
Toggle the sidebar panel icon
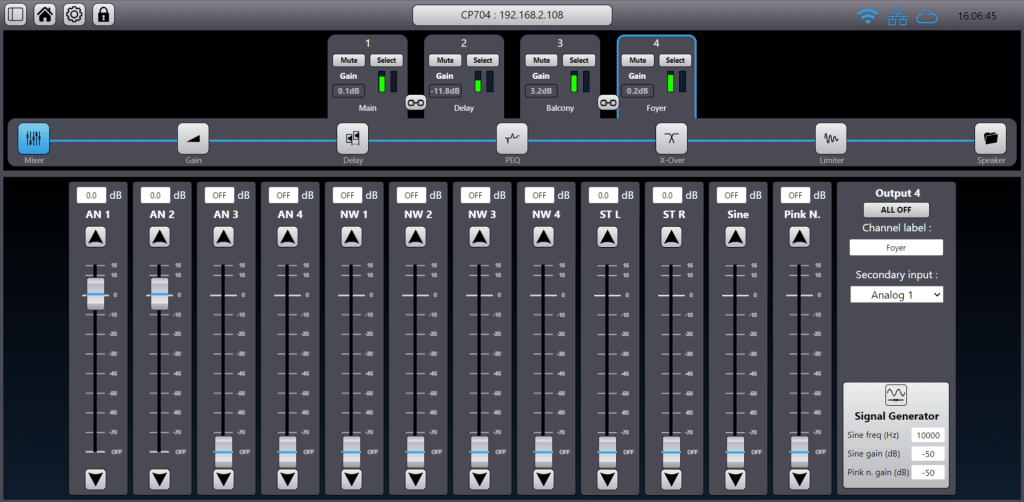click(16, 15)
